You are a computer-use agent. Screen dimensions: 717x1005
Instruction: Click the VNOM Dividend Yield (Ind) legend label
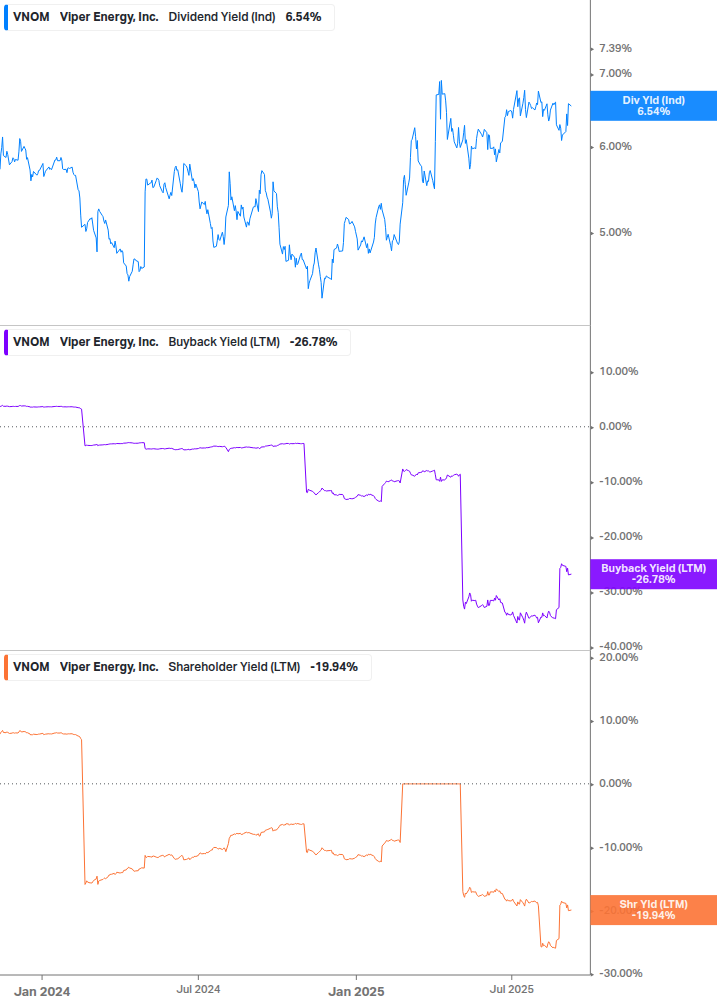coord(169,17)
